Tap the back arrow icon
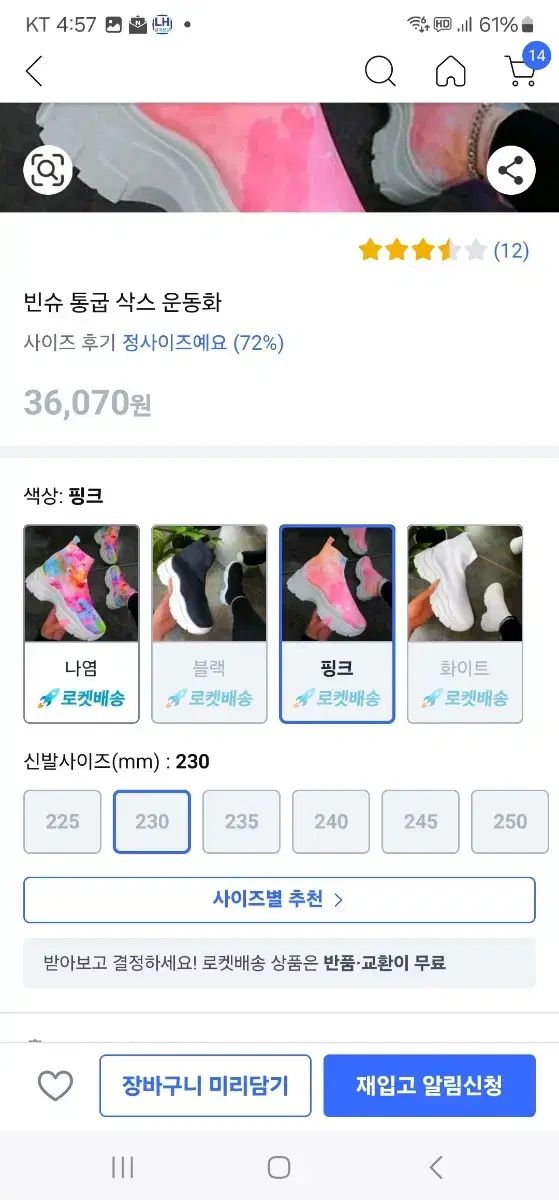The image size is (559, 1200). [34, 71]
